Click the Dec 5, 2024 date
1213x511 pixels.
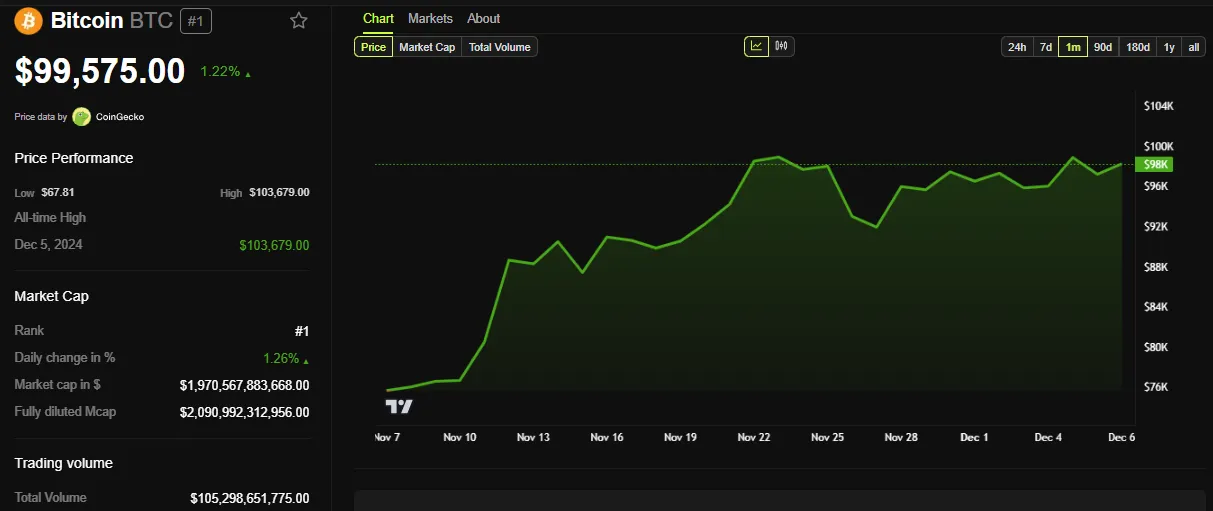(48, 244)
